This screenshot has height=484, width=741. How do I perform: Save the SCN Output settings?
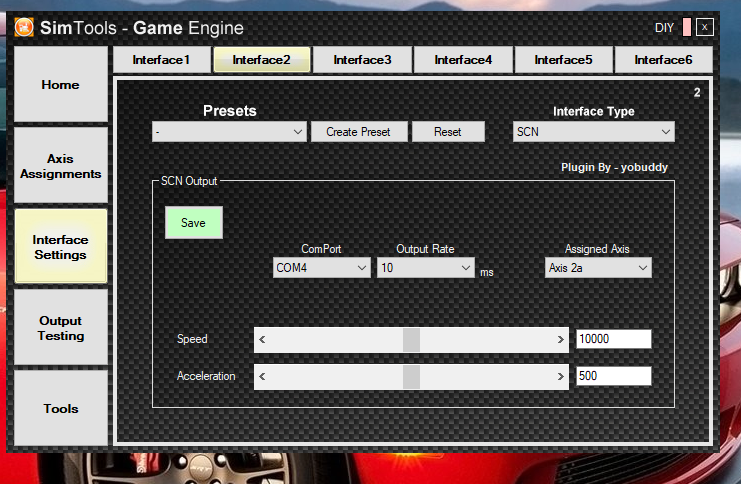point(194,223)
